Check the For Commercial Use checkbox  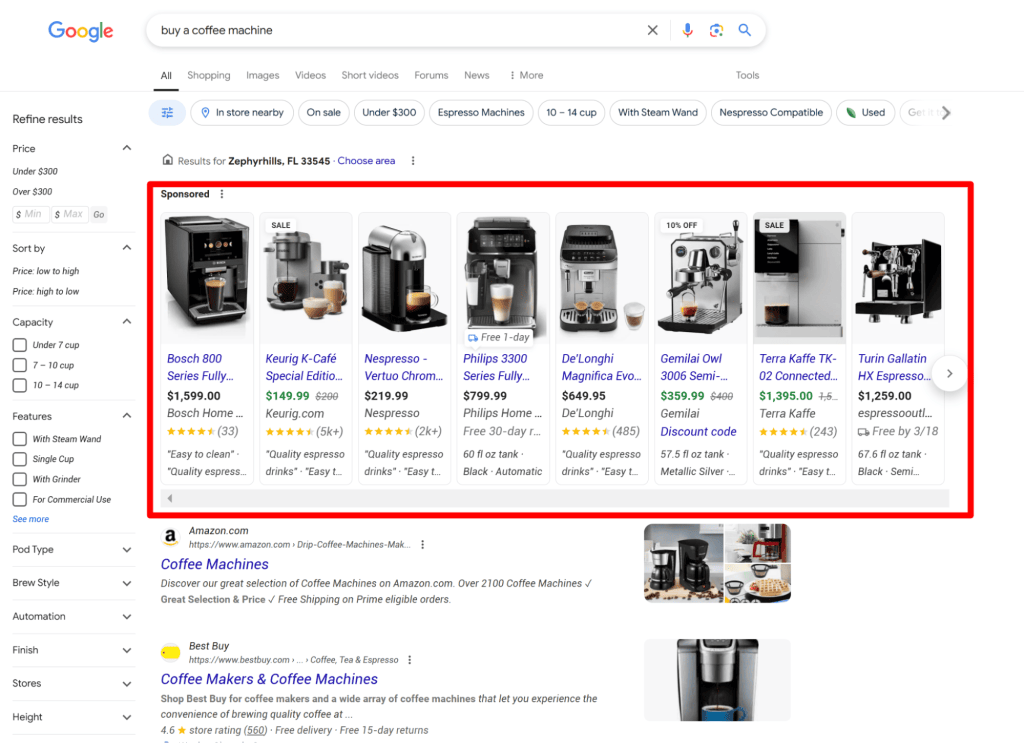pyautogui.click(x=17, y=499)
